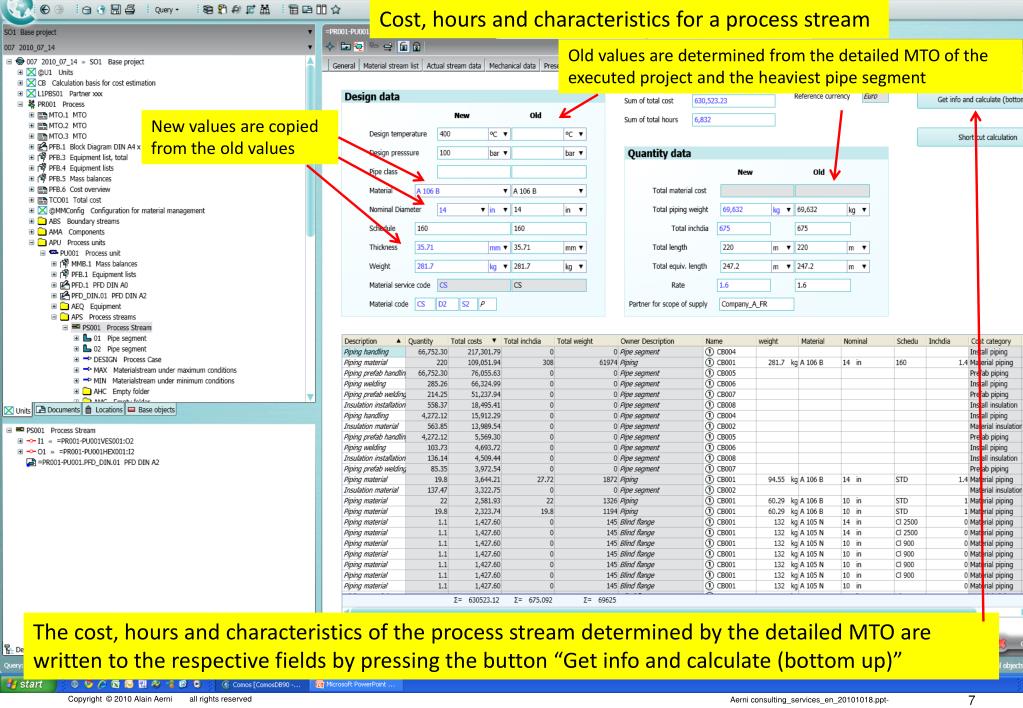Image resolution: width=1023 pixels, height=708 pixels.
Task: Click the globe icon beside the save icon
Action: pos(100,9)
